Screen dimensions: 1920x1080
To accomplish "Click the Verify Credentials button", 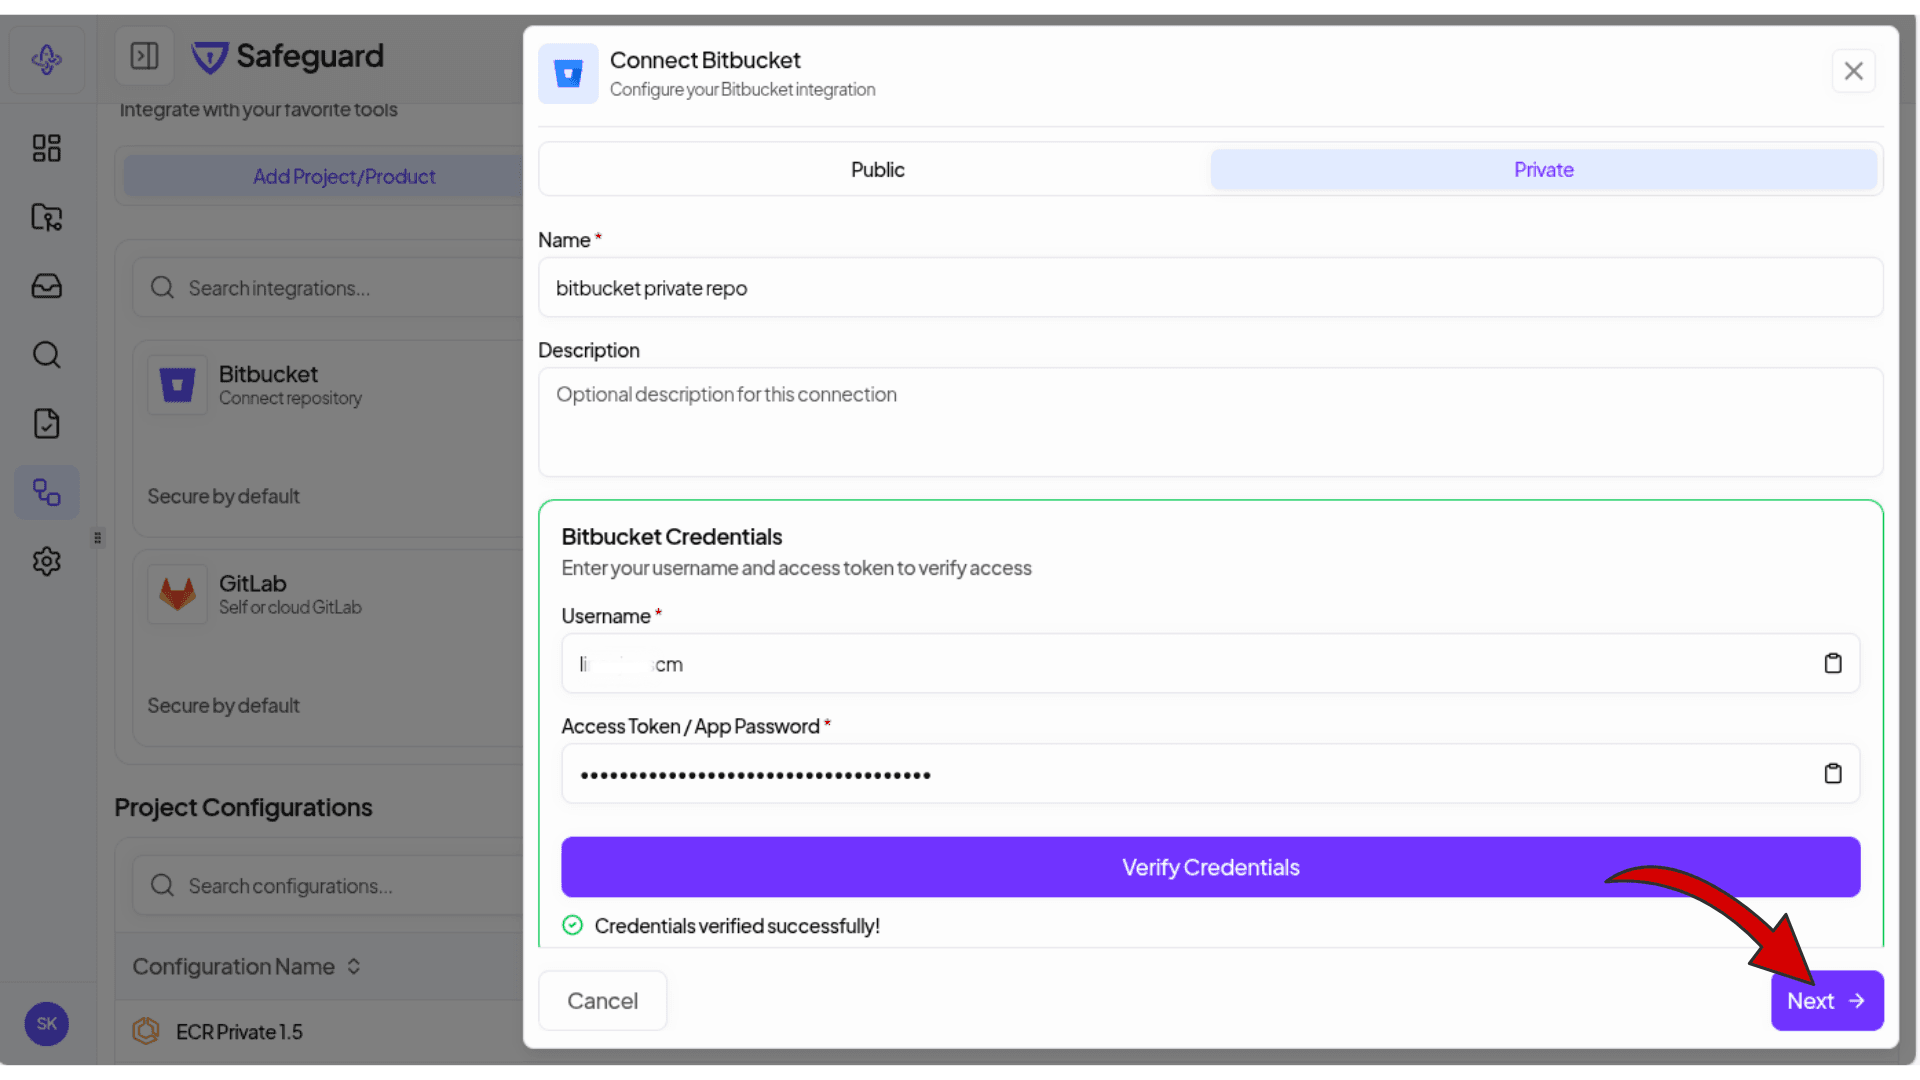I will (x=1210, y=867).
